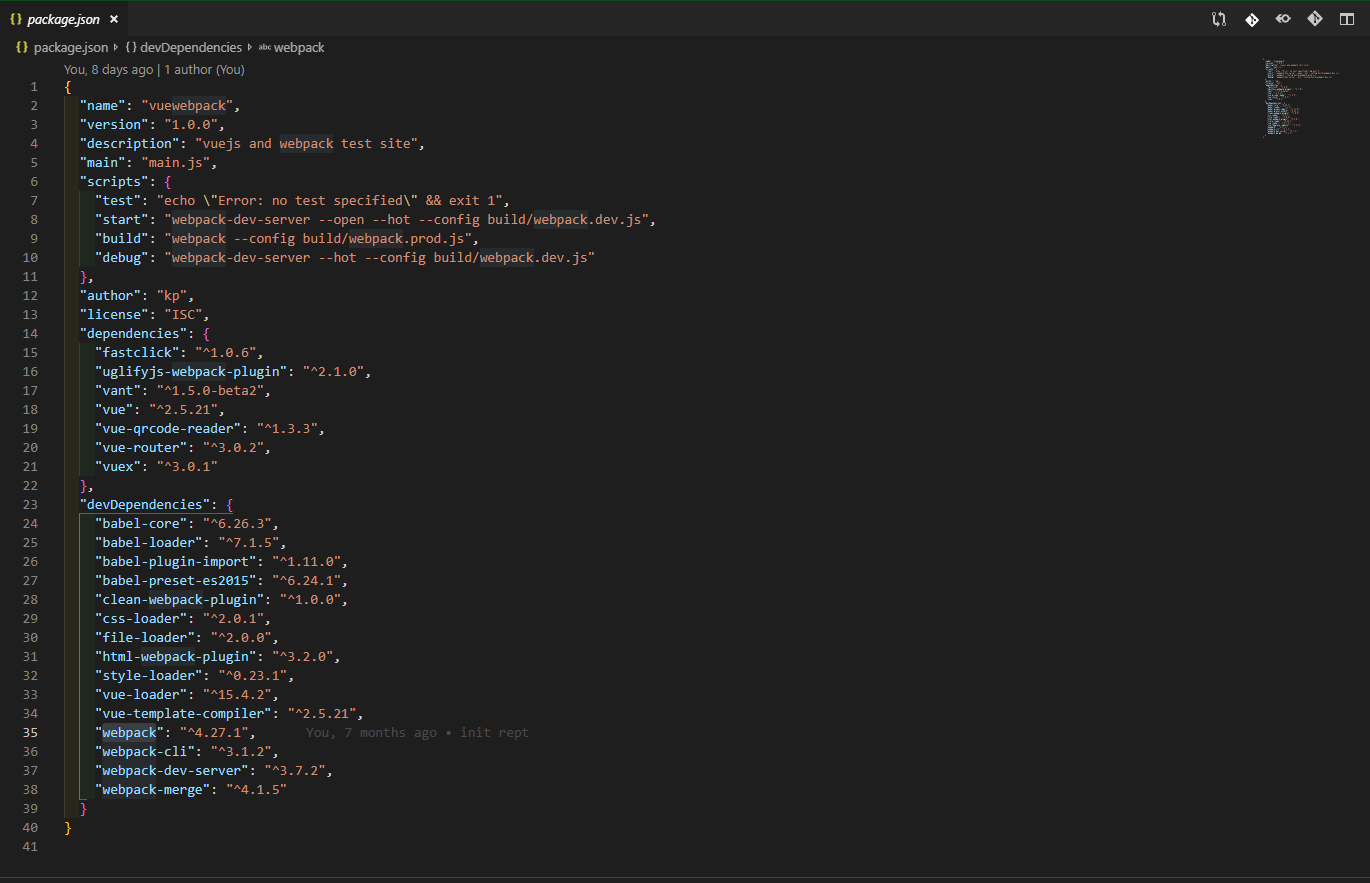
Task: Click the "babel-preset-es2015" entry
Action: coord(176,581)
